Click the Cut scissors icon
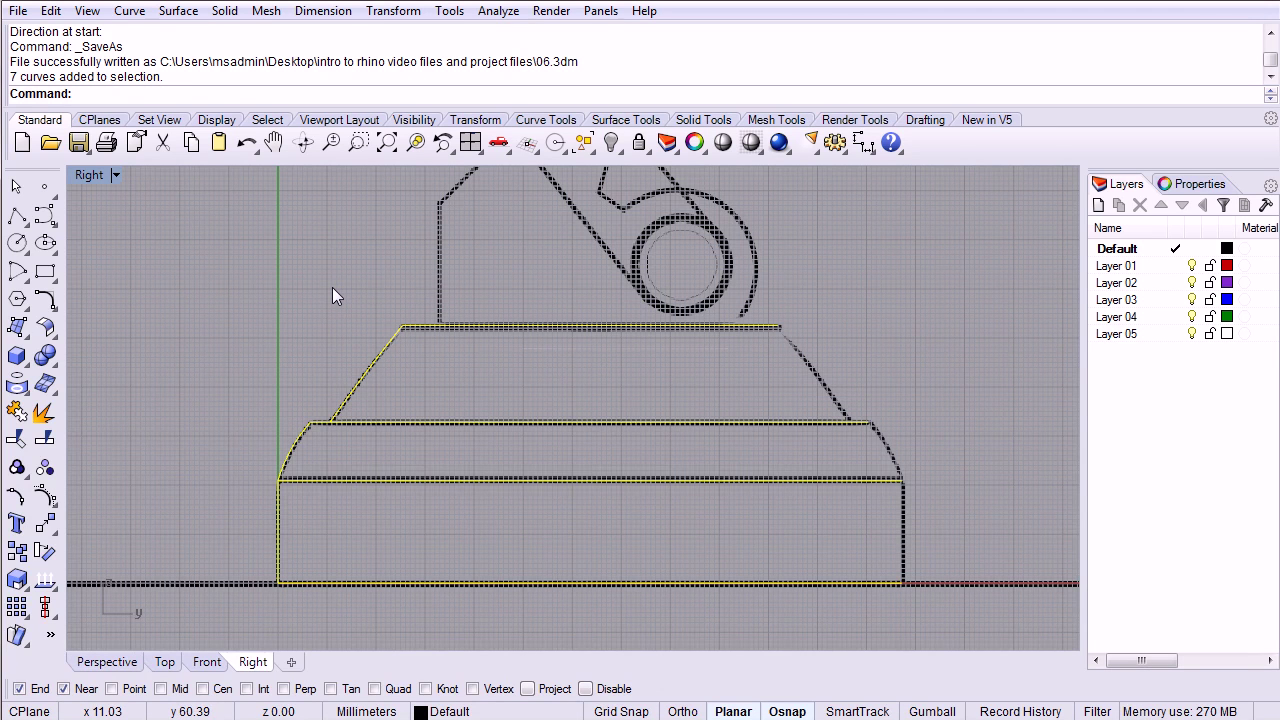Viewport: 1280px width, 720px height. point(163,143)
